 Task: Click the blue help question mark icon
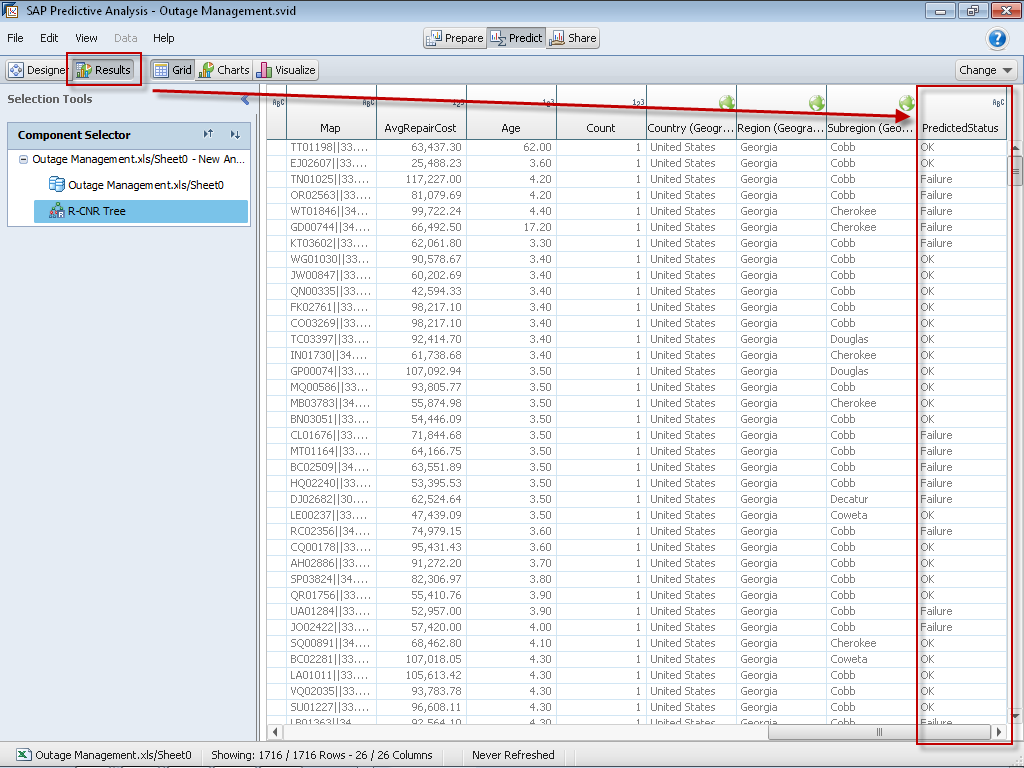pos(997,39)
